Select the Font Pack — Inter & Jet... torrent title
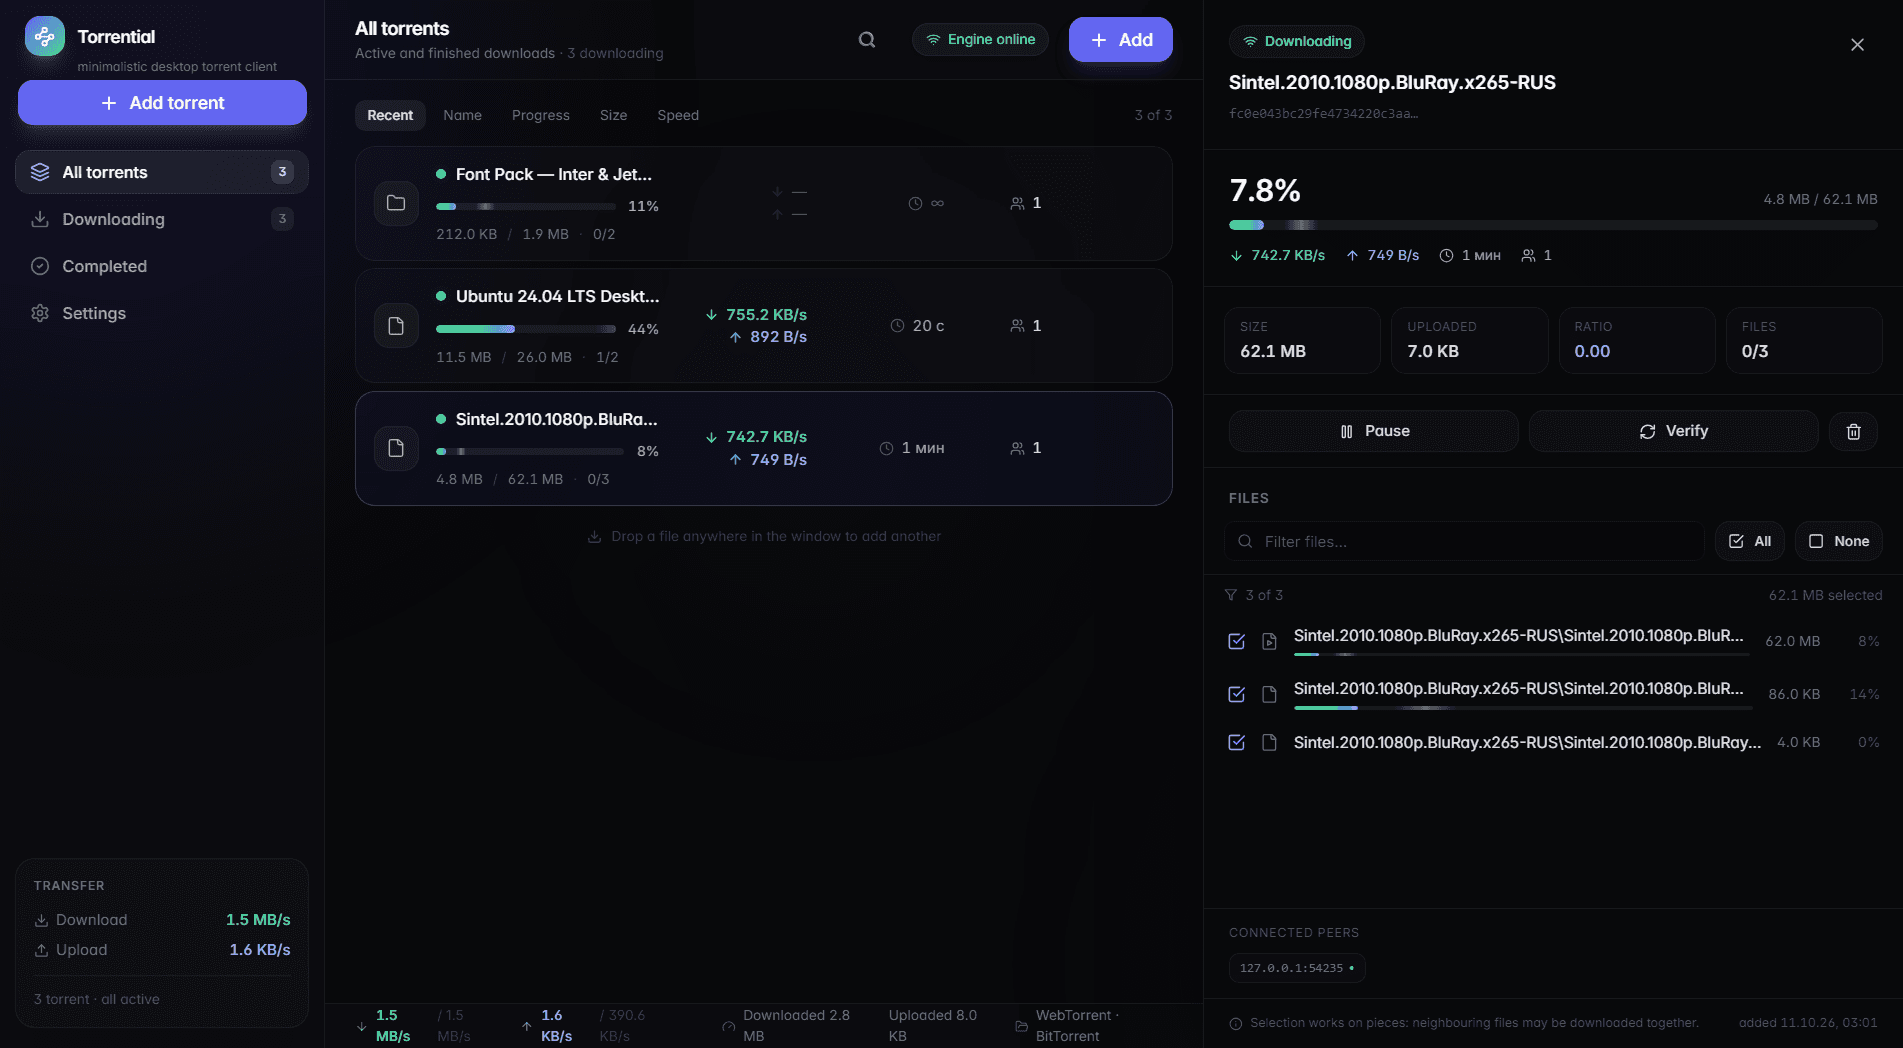 [554, 174]
